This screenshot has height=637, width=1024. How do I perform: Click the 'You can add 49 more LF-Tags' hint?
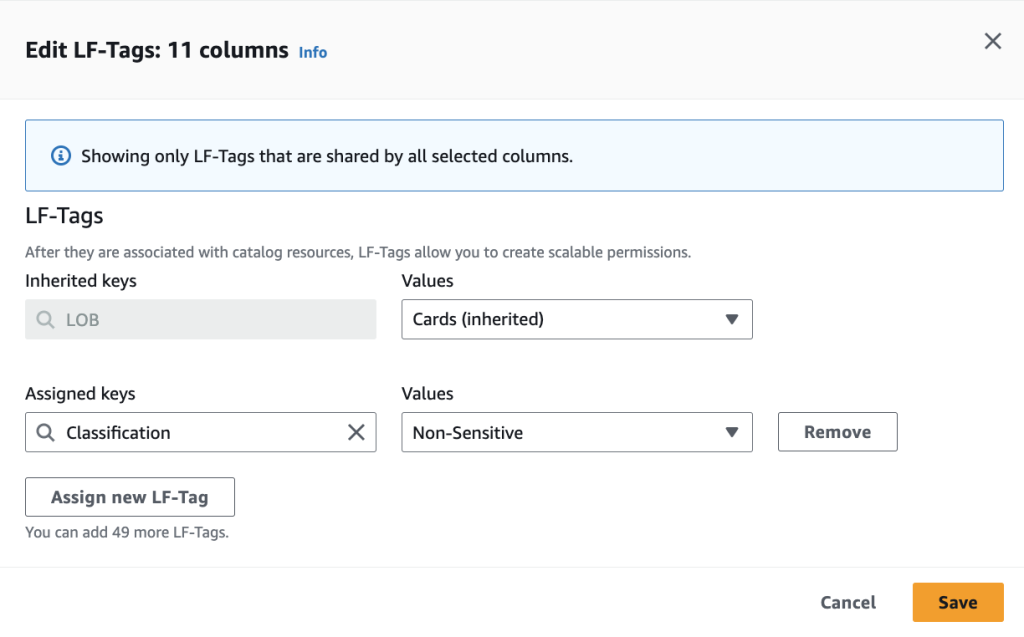coord(127,532)
